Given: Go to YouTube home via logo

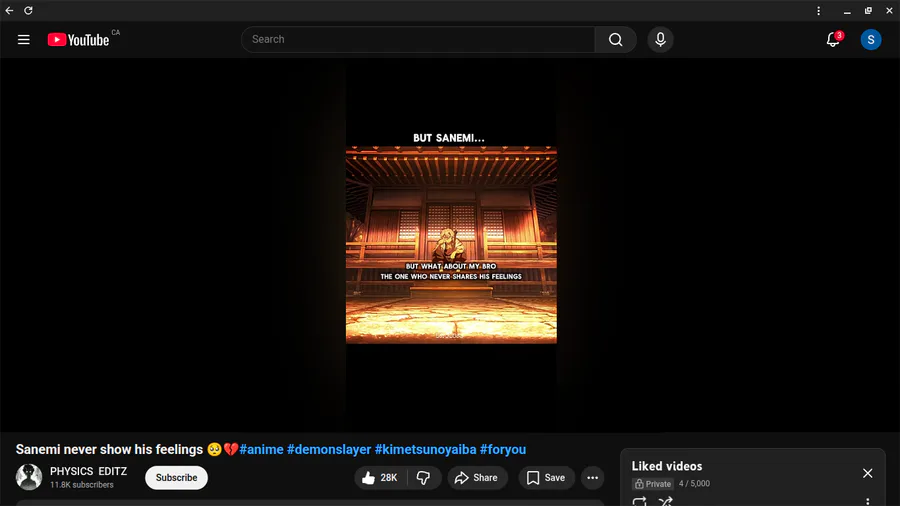Looking at the screenshot, I should [x=78, y=40].
